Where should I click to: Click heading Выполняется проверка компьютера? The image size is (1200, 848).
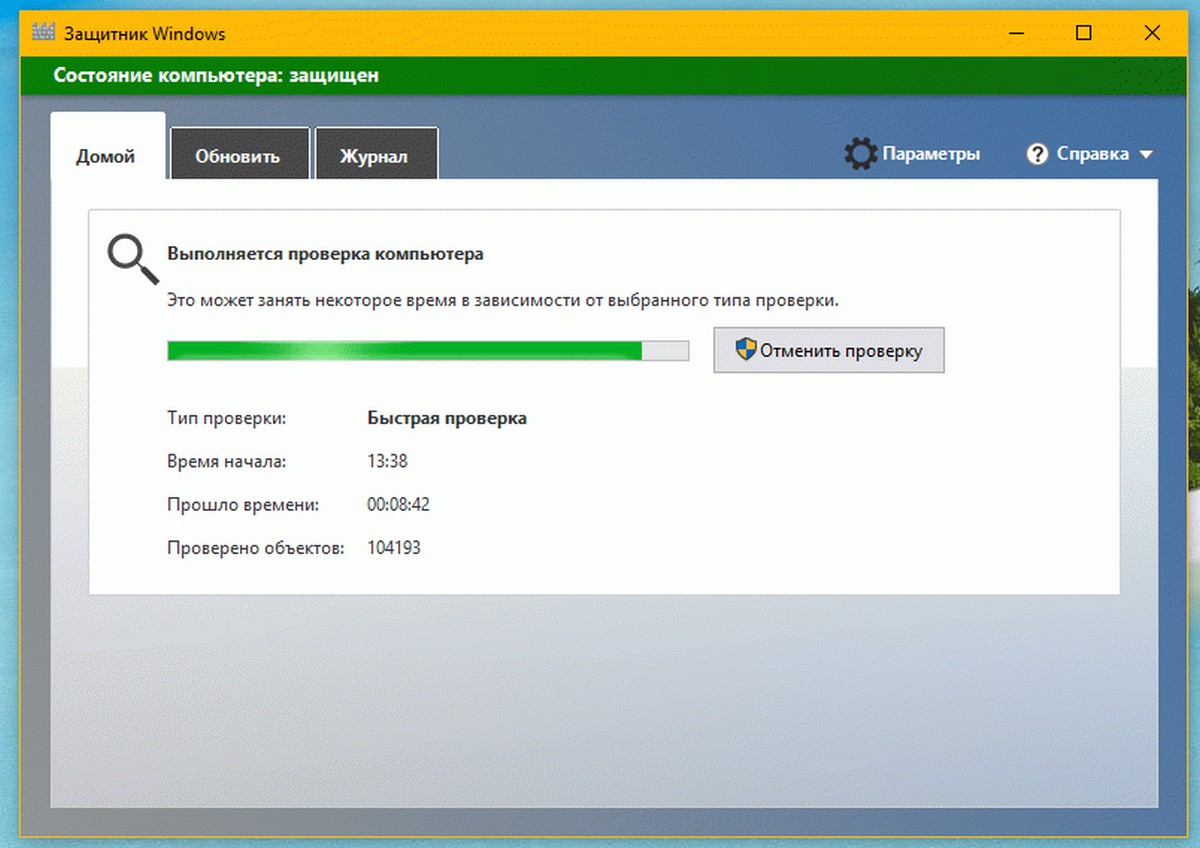[325, 254]
